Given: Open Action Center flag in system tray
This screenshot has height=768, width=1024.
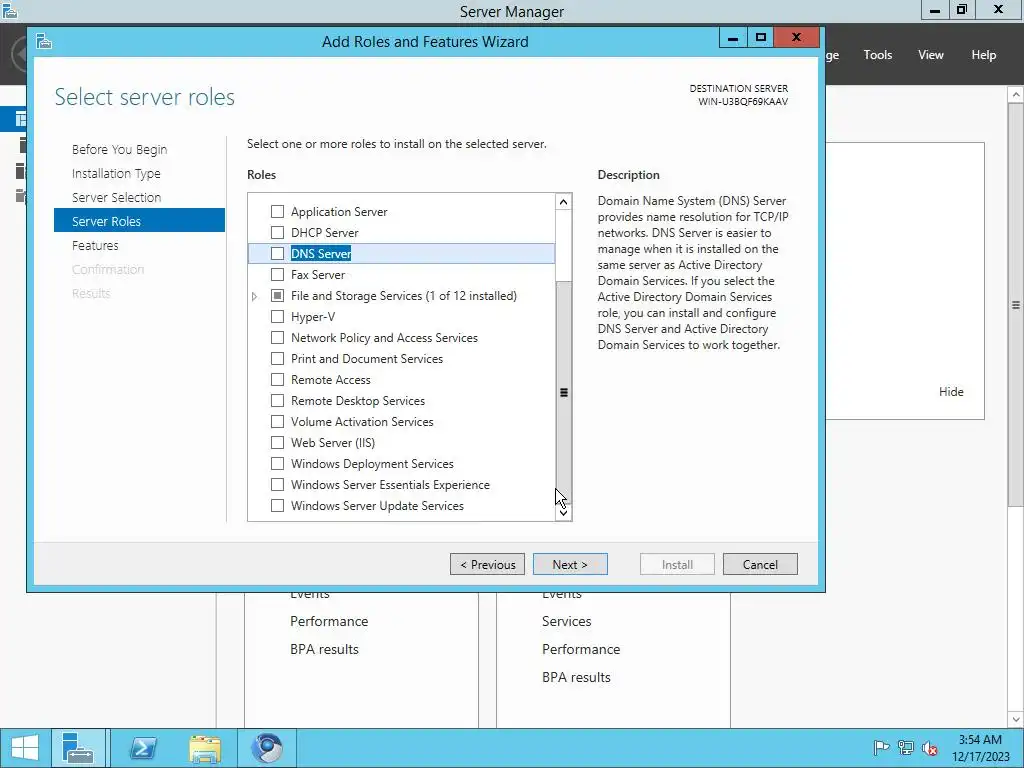Looking at the screenshot, I should (881, 748).
